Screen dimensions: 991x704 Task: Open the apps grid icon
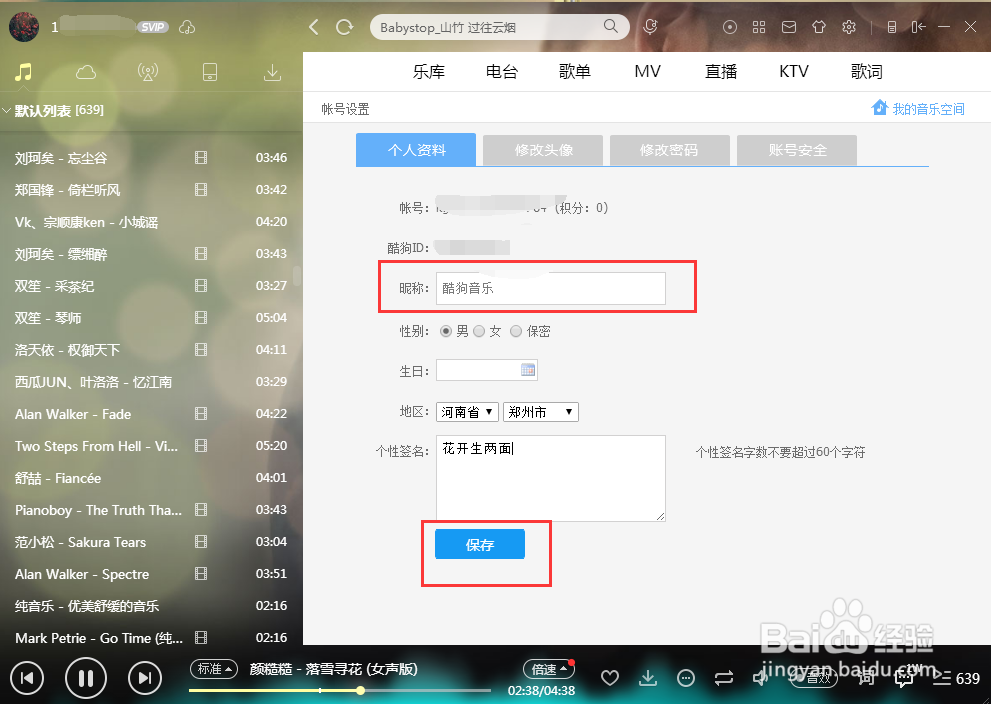point(759,27)
